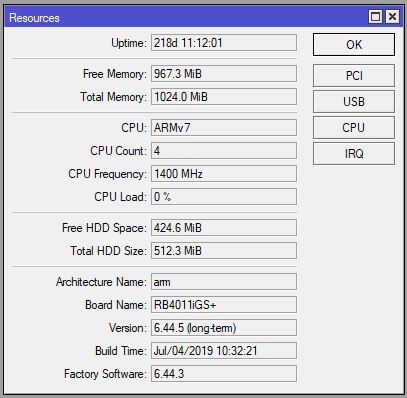Click the 'CPU Load:' label
Screen dimensions: 407x398
[120, 197]
